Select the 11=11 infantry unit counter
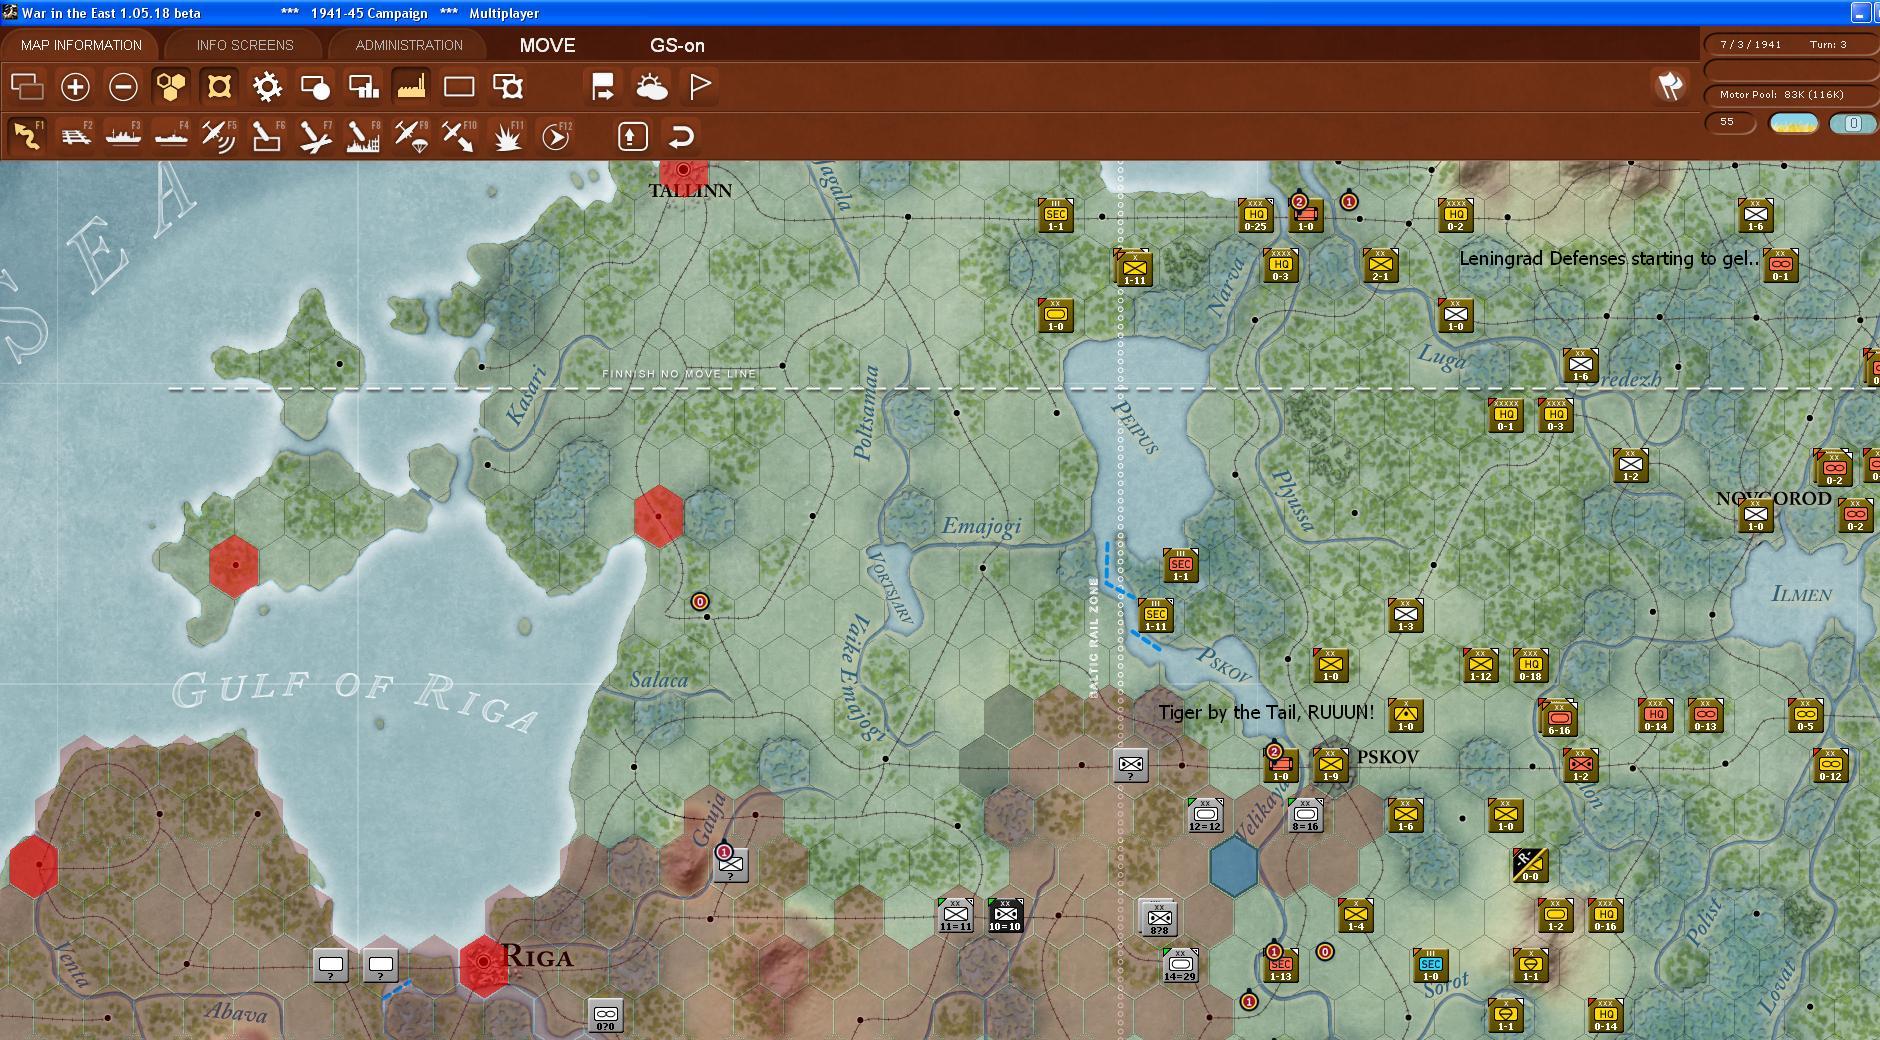Screen dimensions: 1880x1040 click(x=955, y=915)
